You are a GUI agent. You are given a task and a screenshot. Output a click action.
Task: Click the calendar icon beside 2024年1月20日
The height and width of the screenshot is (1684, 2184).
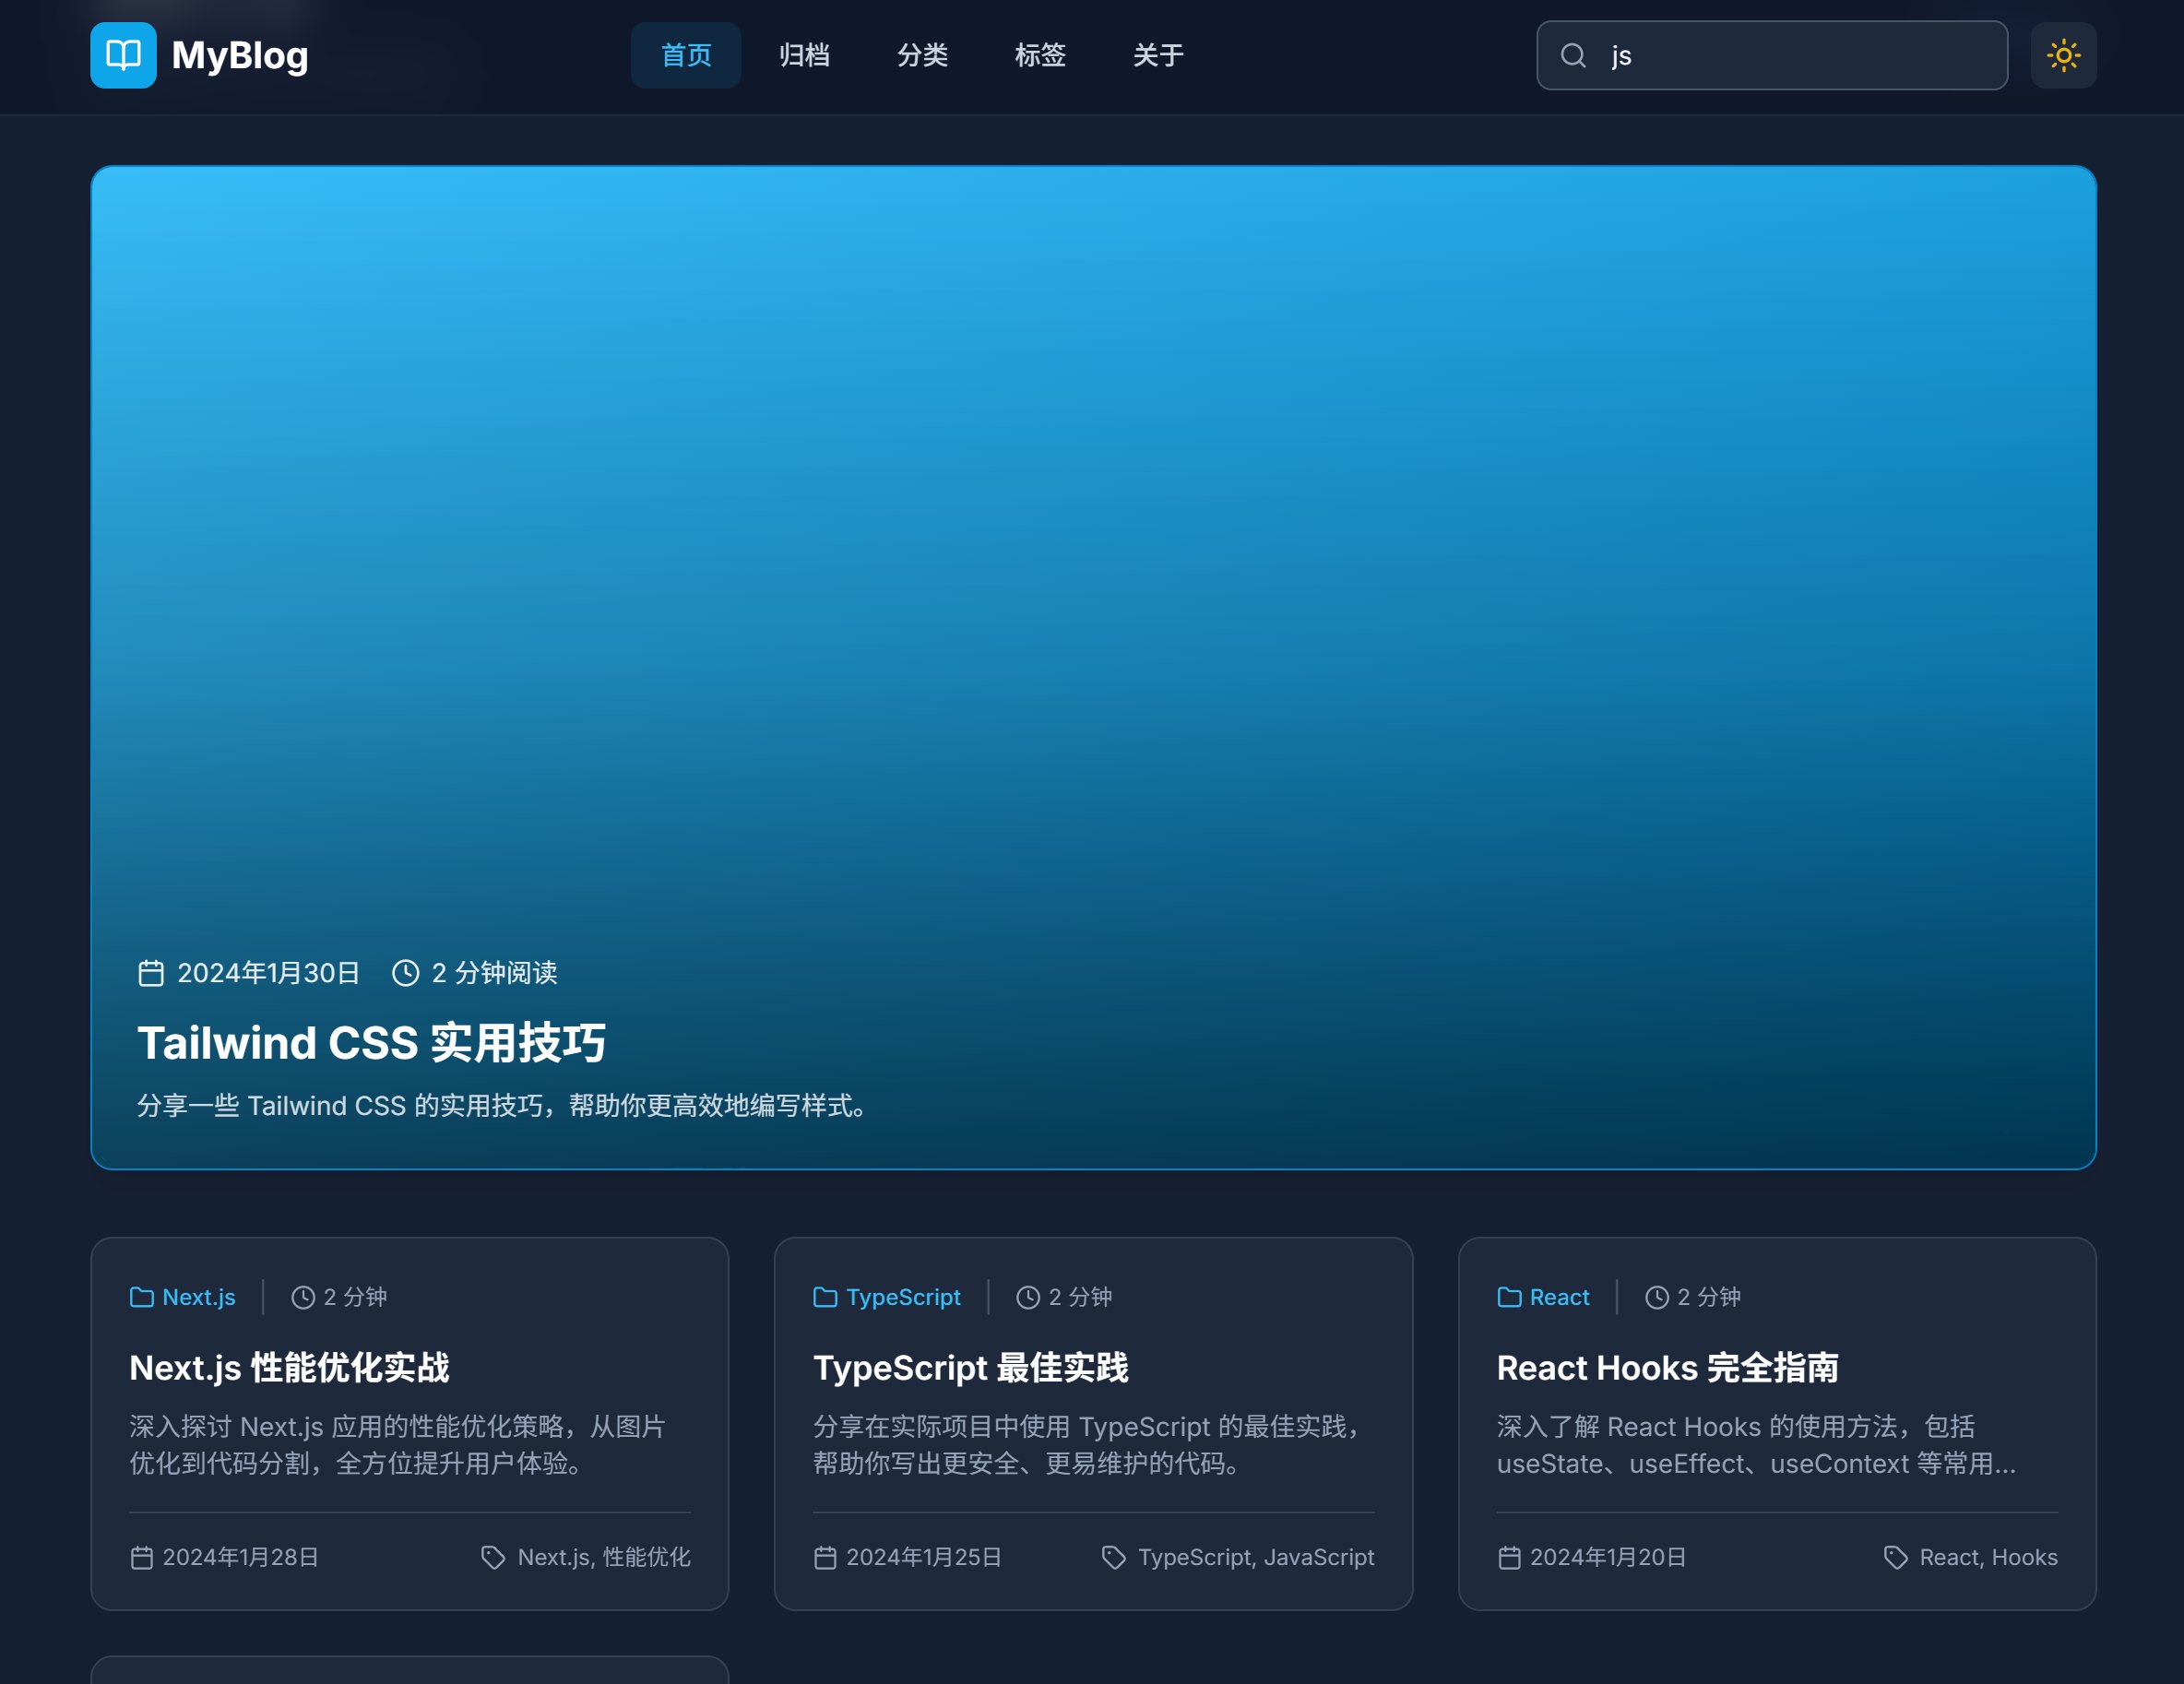coord(1509,1557)
